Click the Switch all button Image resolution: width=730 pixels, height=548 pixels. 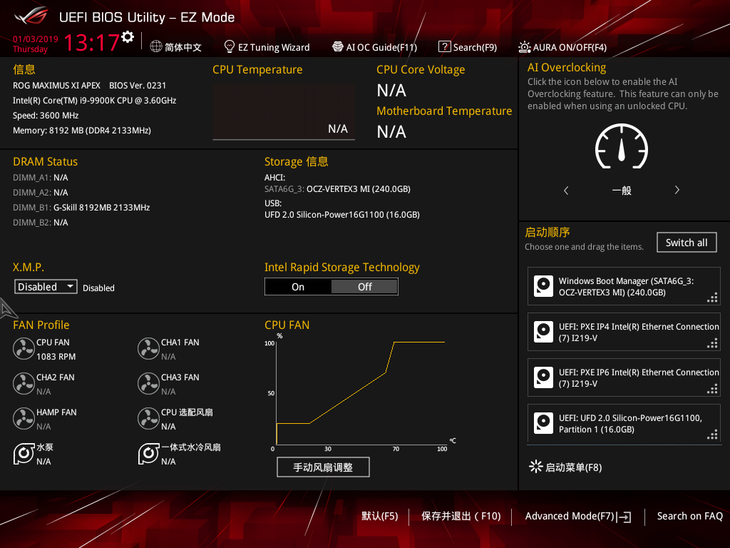[x=686, y=243]
